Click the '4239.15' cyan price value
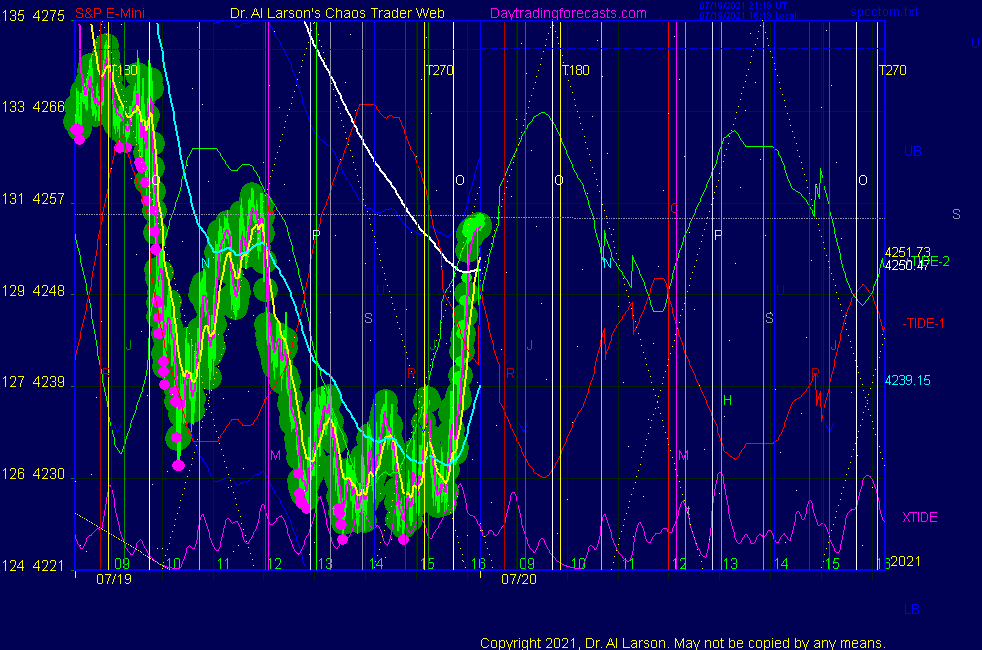982x650 pixels. pos(907,381)
